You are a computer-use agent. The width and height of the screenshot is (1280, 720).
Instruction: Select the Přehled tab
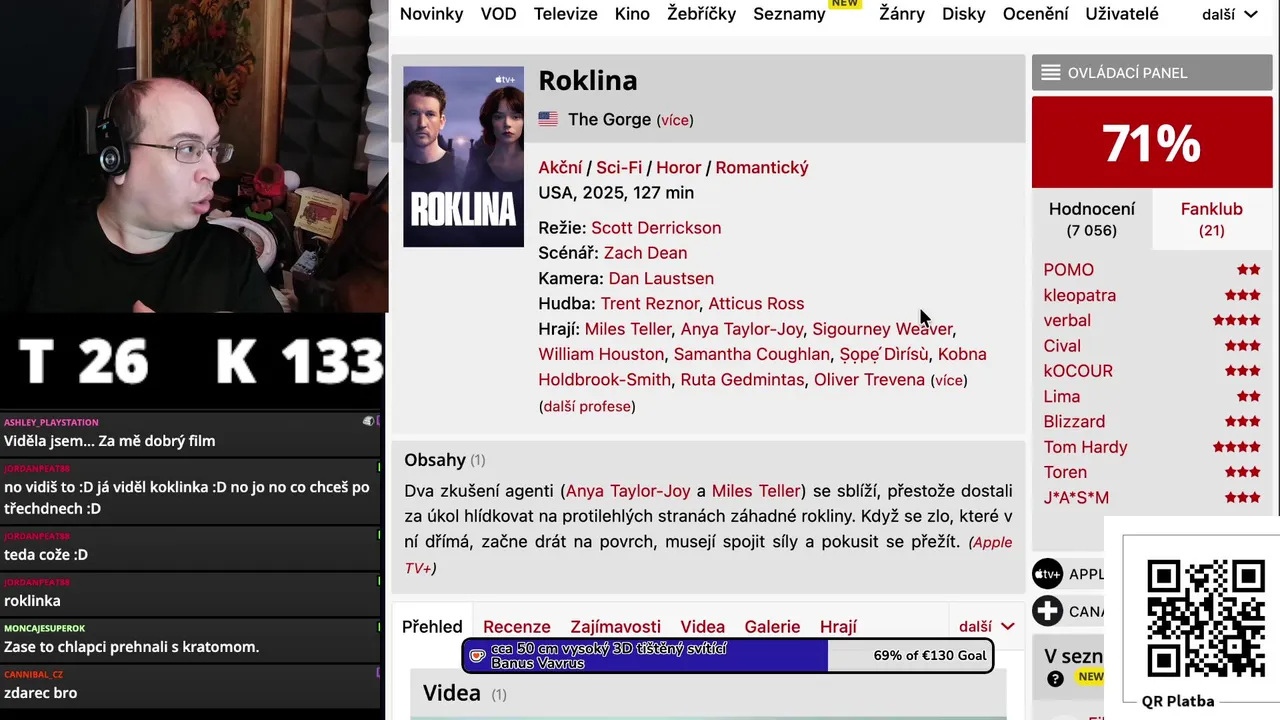432,627
